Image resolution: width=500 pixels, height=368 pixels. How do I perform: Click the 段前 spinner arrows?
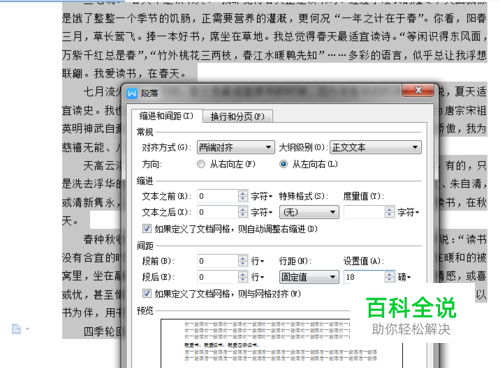tap(243, 261)
